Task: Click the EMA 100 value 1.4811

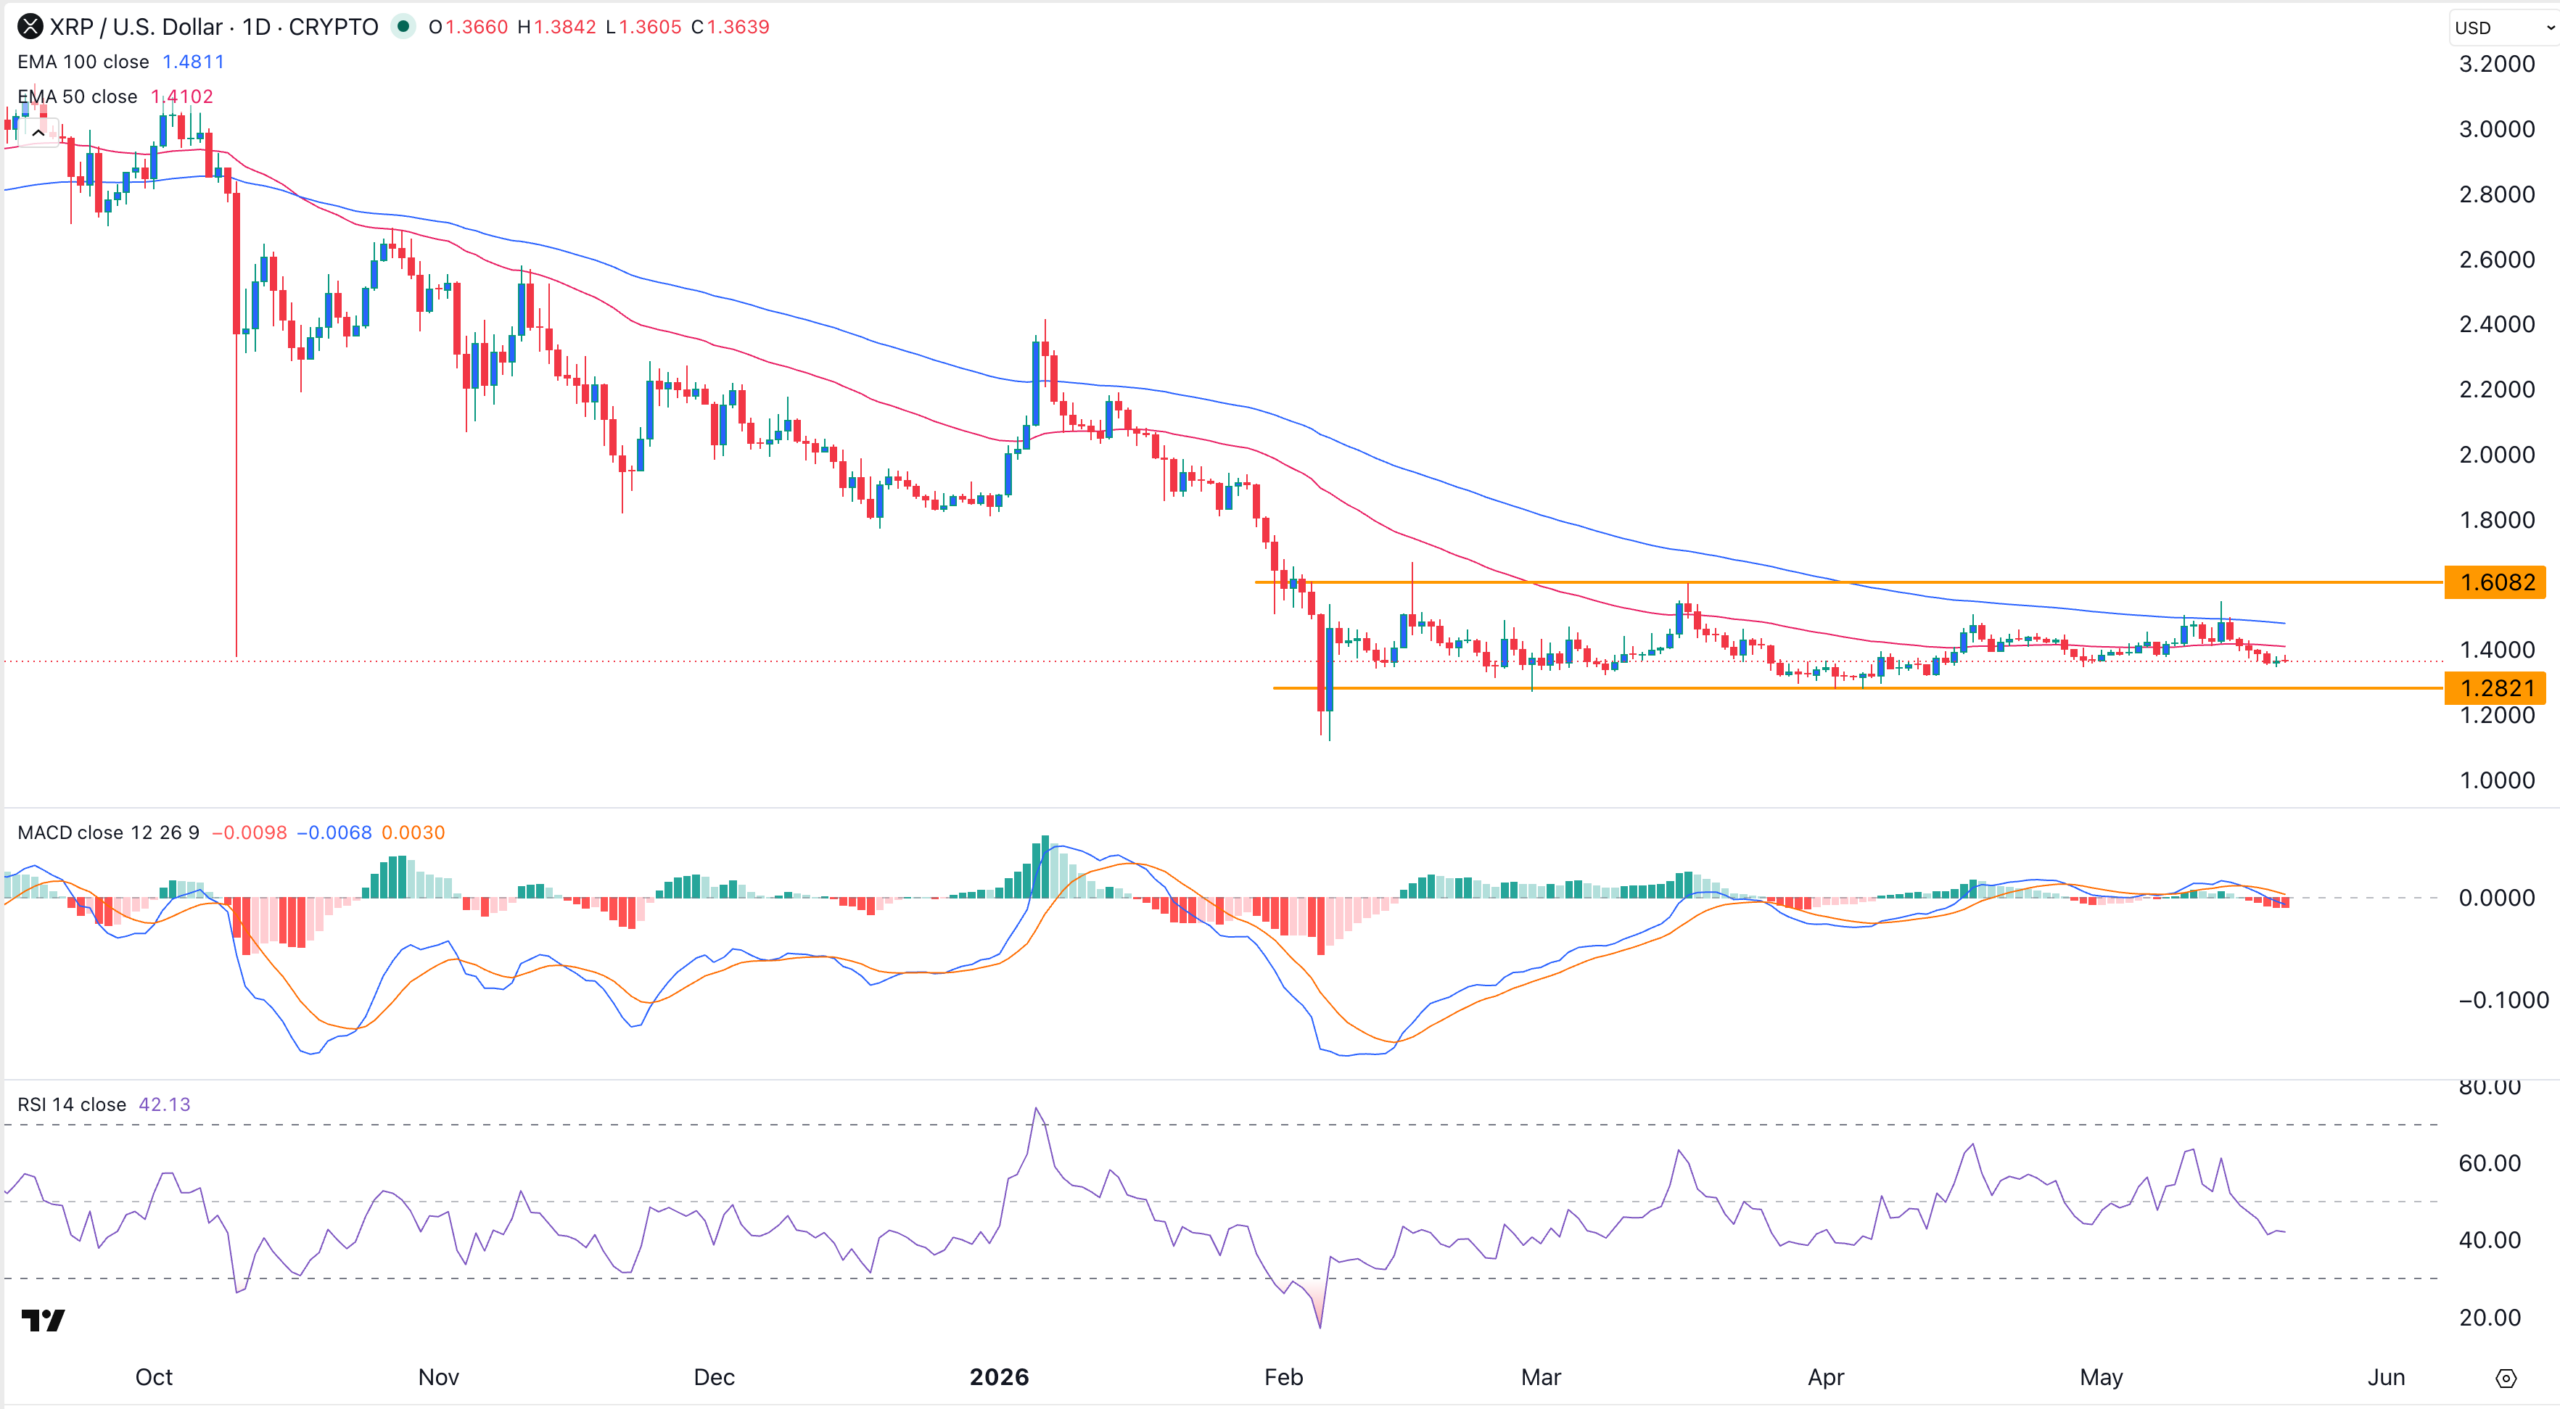Action: pyautogui.click(x=193, y=62)
